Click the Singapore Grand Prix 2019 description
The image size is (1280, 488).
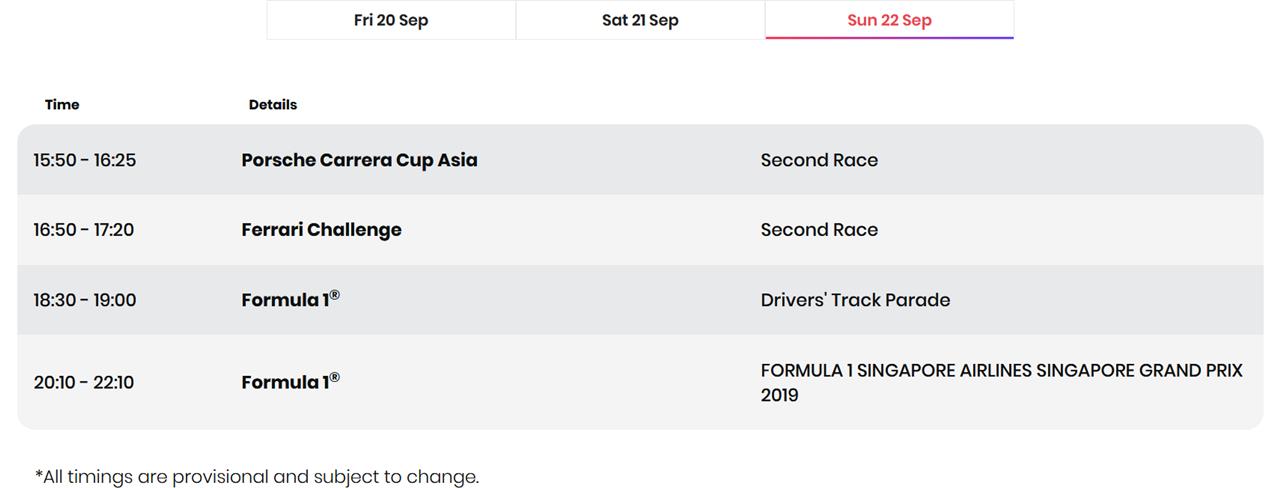tap(1001, 382)
